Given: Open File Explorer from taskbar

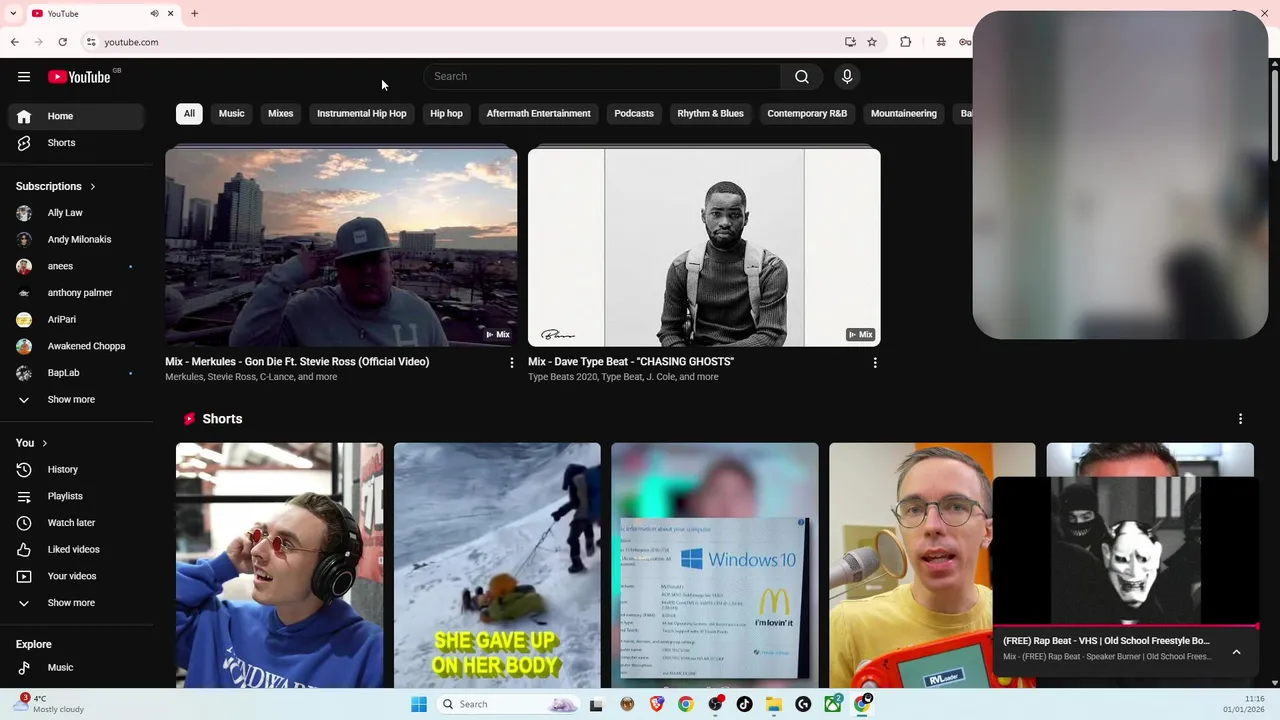Looking at the screenshot, I should coord(773,704).
